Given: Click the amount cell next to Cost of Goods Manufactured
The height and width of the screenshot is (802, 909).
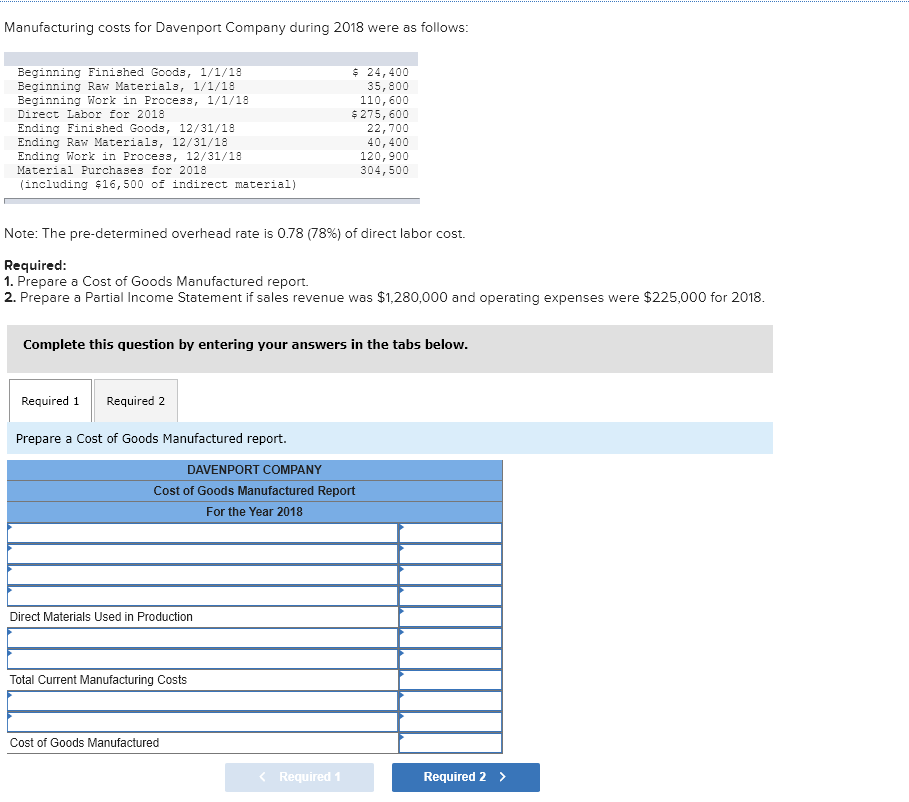Looking at the screenshot, I should click(450, 742).
